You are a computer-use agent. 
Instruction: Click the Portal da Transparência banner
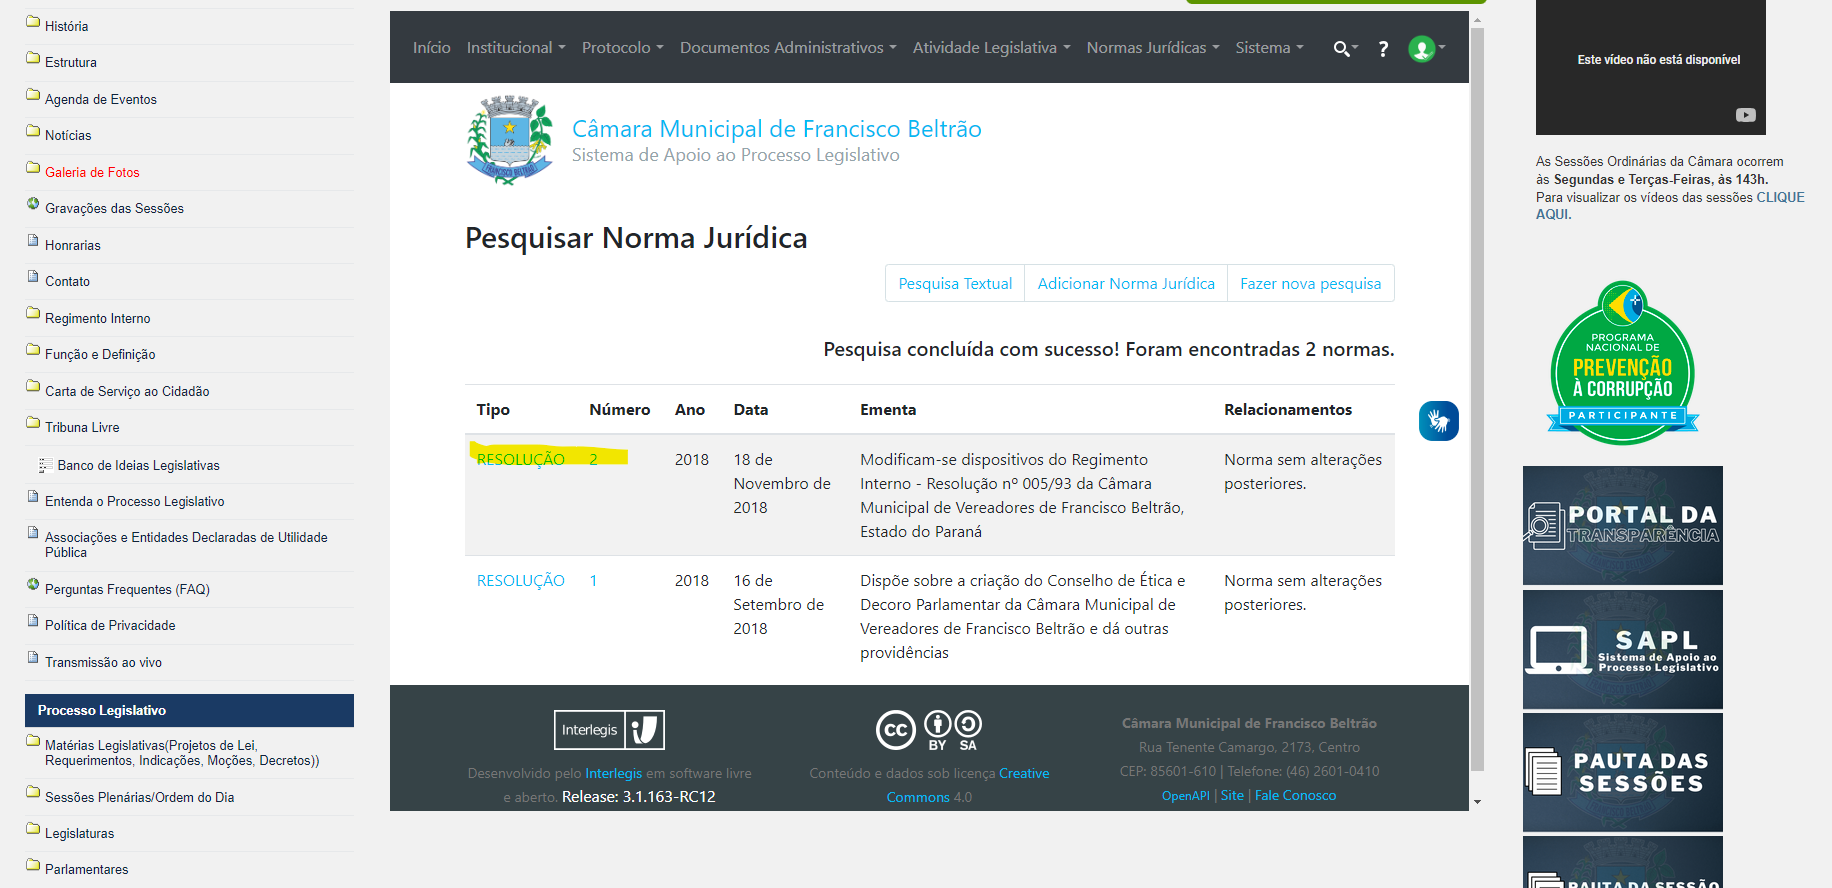pyautogui.click(x=1622, y=525)
